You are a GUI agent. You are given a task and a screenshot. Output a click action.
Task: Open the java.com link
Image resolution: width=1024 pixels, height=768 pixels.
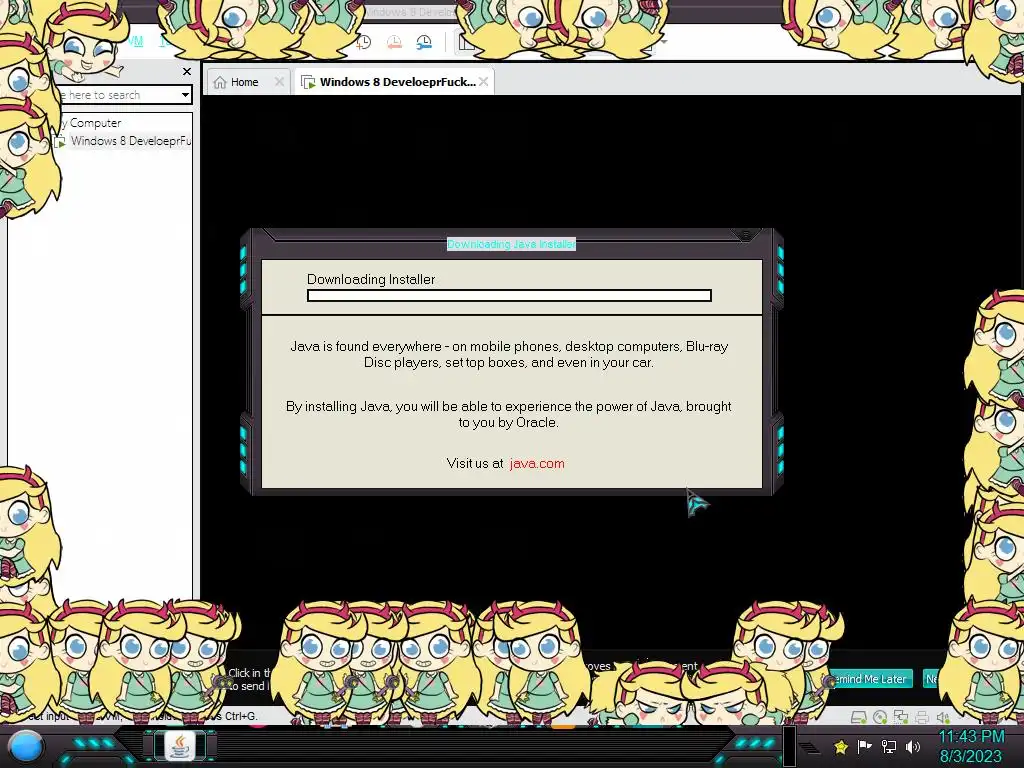point(537,464)
